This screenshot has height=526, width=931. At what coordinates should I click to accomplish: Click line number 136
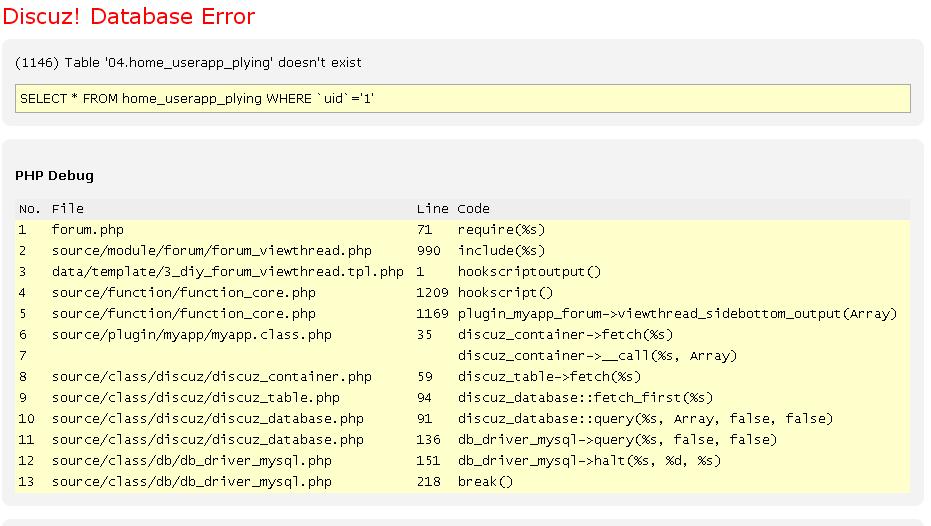[x=429, y=440]
